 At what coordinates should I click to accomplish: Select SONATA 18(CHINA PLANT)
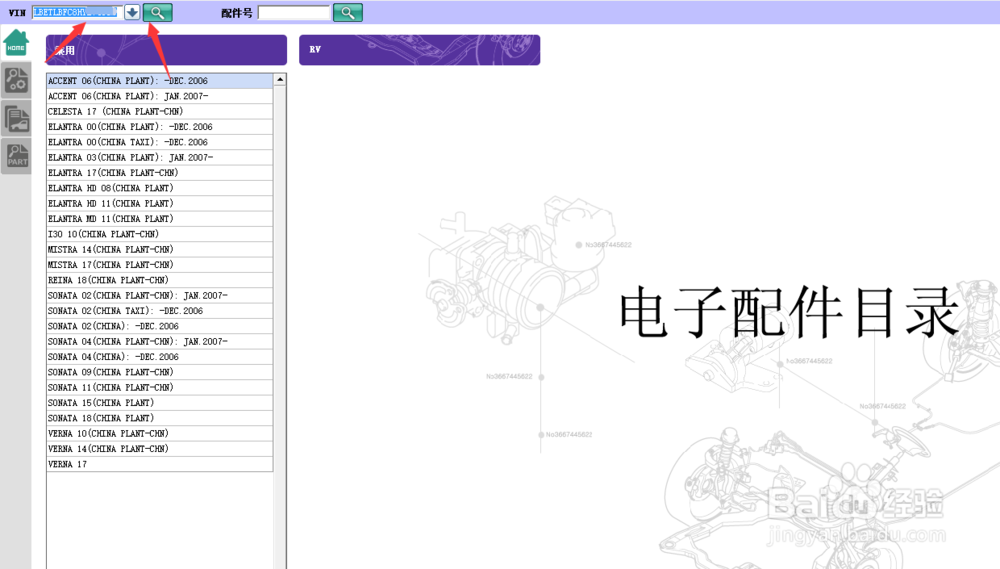(159, 418)
